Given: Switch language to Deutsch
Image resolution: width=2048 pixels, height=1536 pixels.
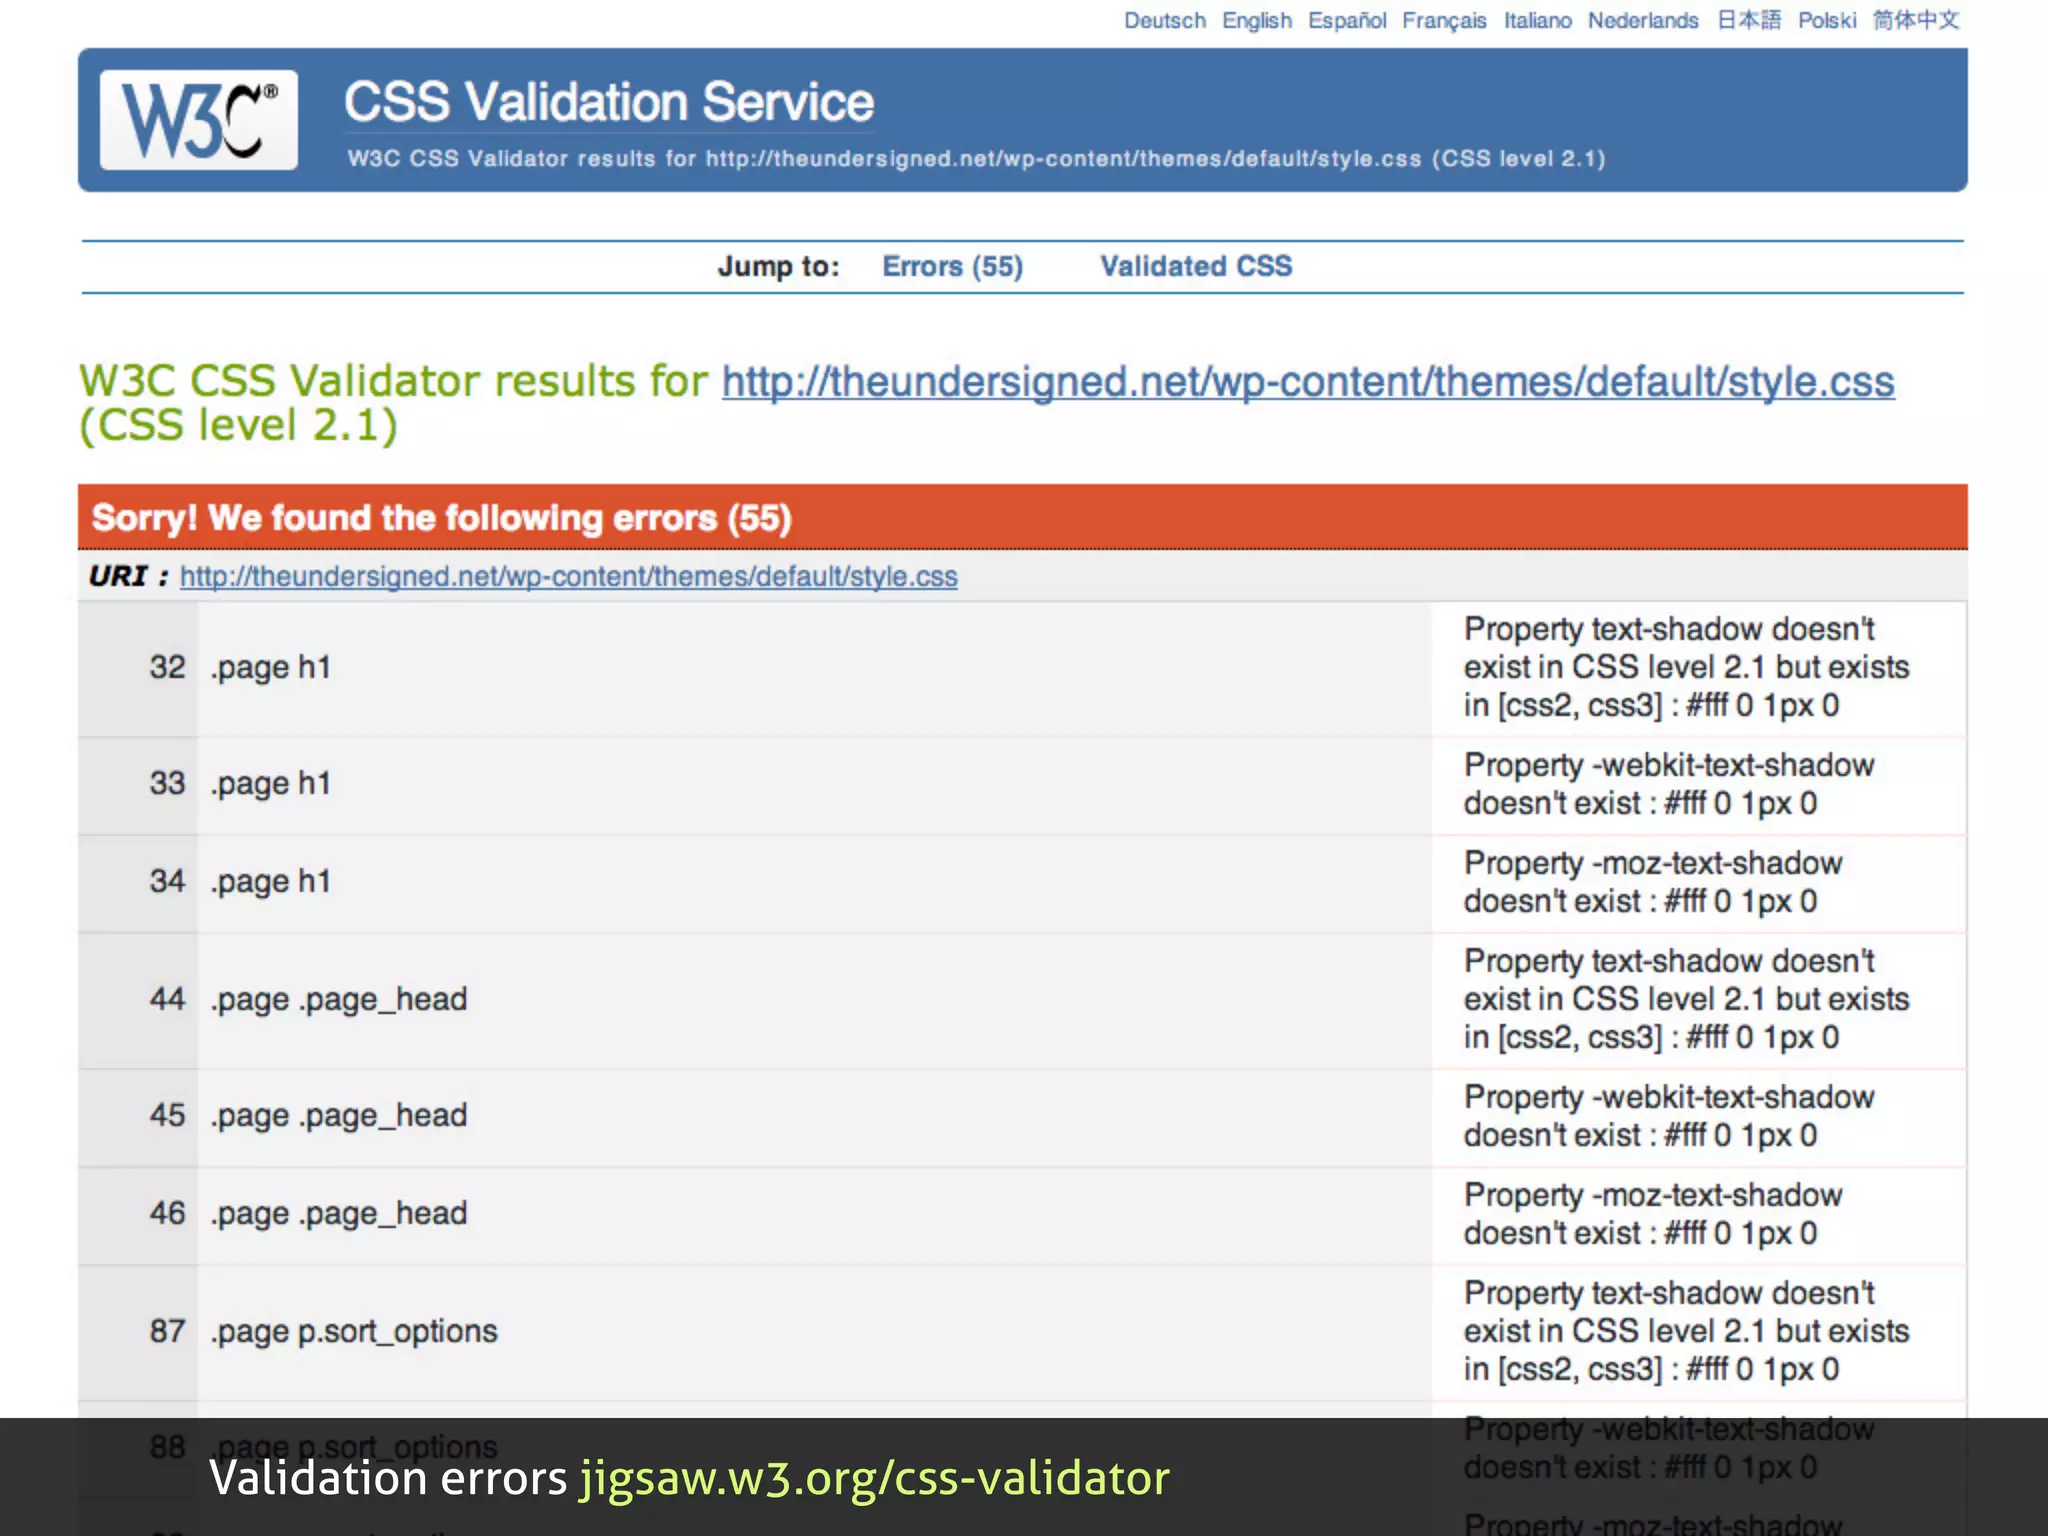Looking at the screenshot, I should 1165,20.
